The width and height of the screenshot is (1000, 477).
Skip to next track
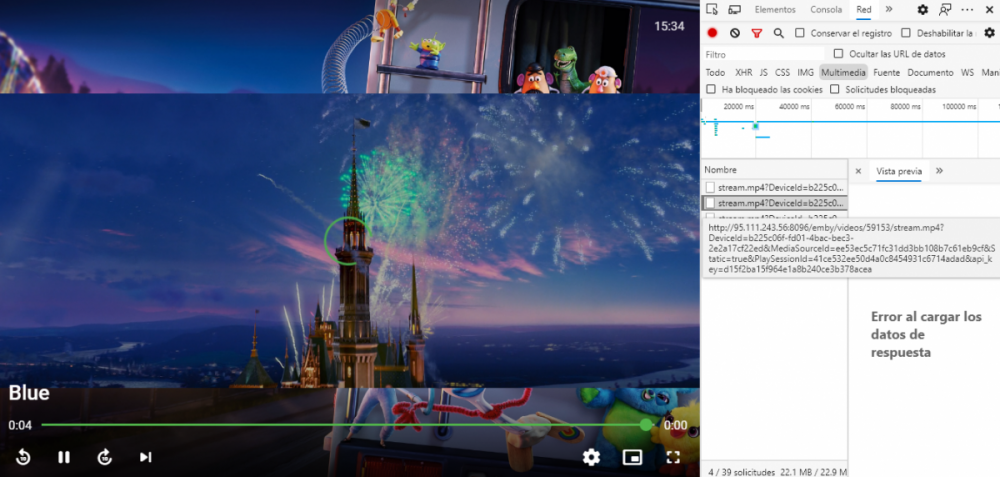click(145, 457)
